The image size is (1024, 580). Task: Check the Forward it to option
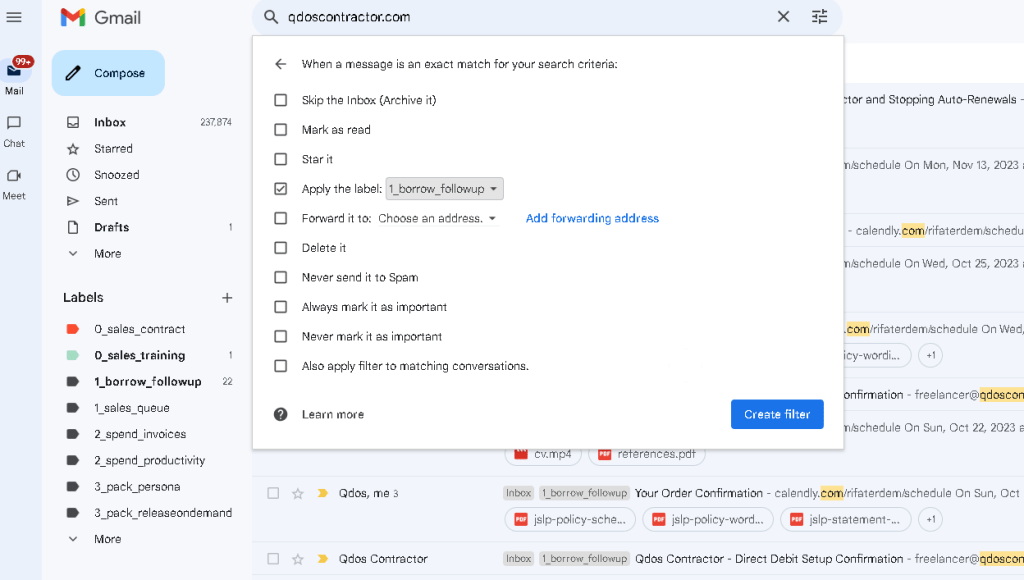tap(281, 218)
